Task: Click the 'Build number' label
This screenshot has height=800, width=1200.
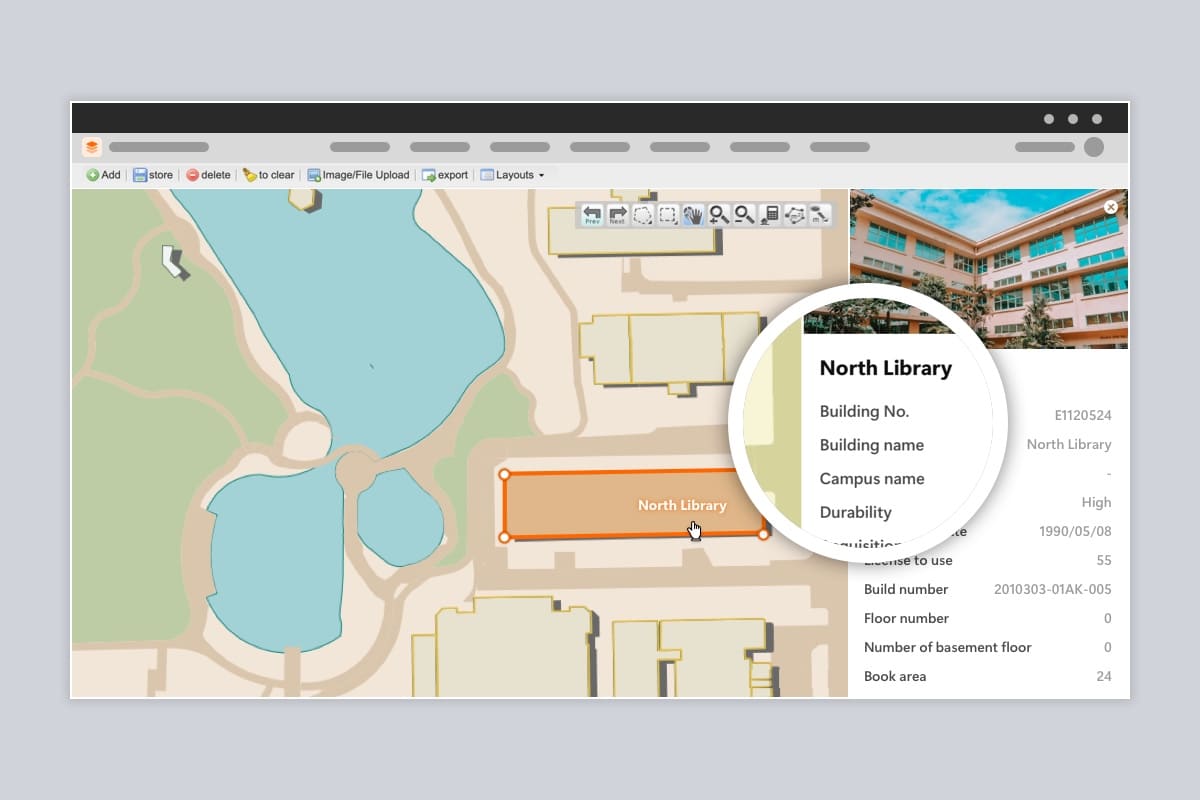Action: pos(906,589)
